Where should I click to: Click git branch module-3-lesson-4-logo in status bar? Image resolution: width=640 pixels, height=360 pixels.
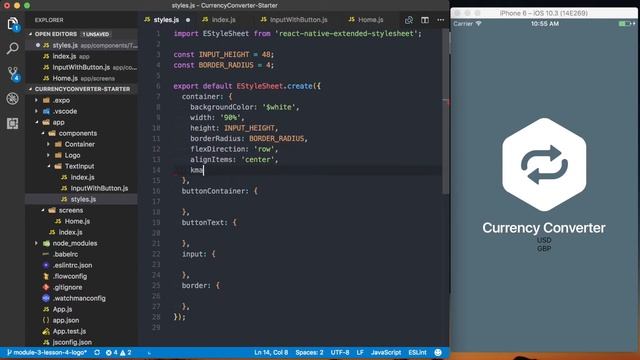47,352
